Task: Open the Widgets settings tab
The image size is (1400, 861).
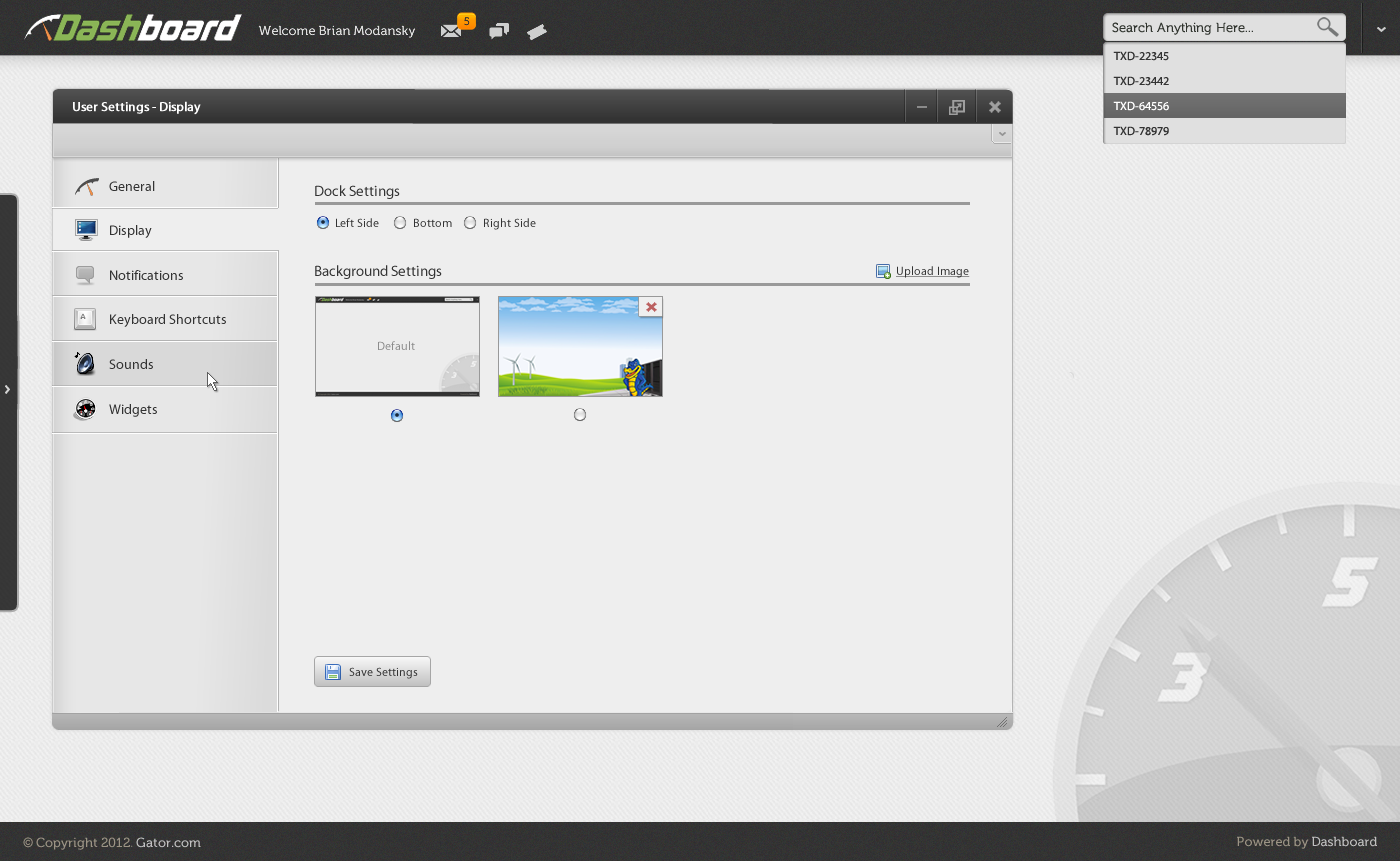Action: [165, 409]
